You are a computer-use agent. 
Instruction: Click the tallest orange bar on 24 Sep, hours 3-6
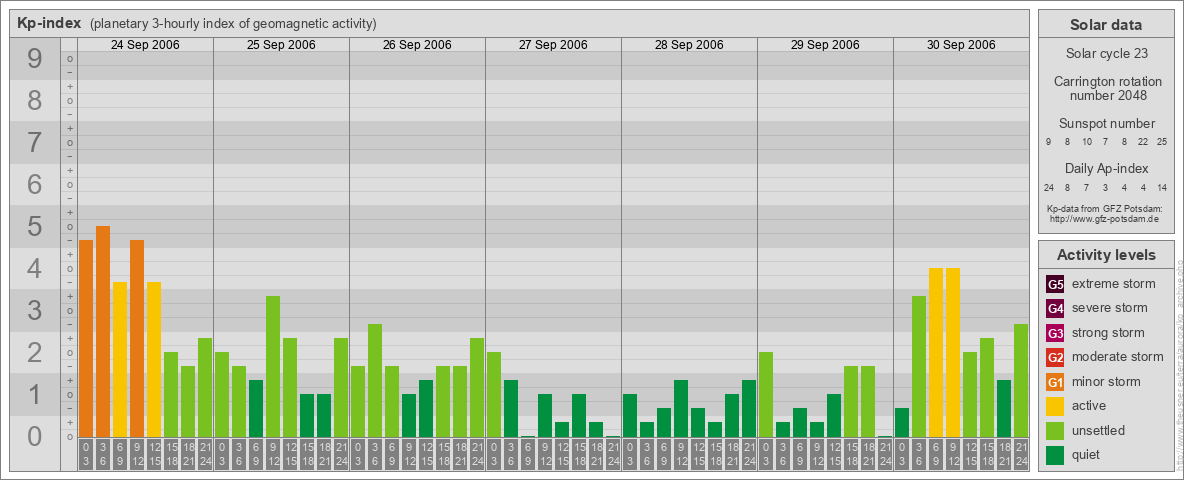[103, 331]
